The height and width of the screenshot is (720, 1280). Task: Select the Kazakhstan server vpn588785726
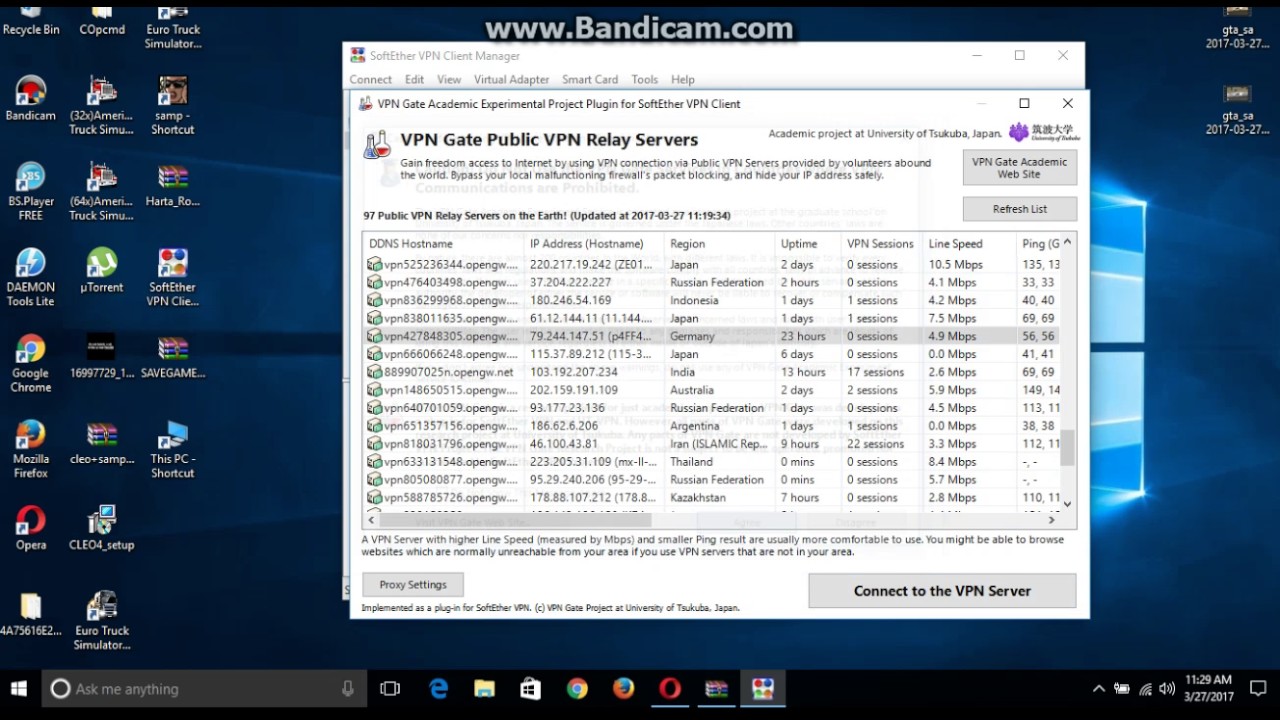pos(711,498)
